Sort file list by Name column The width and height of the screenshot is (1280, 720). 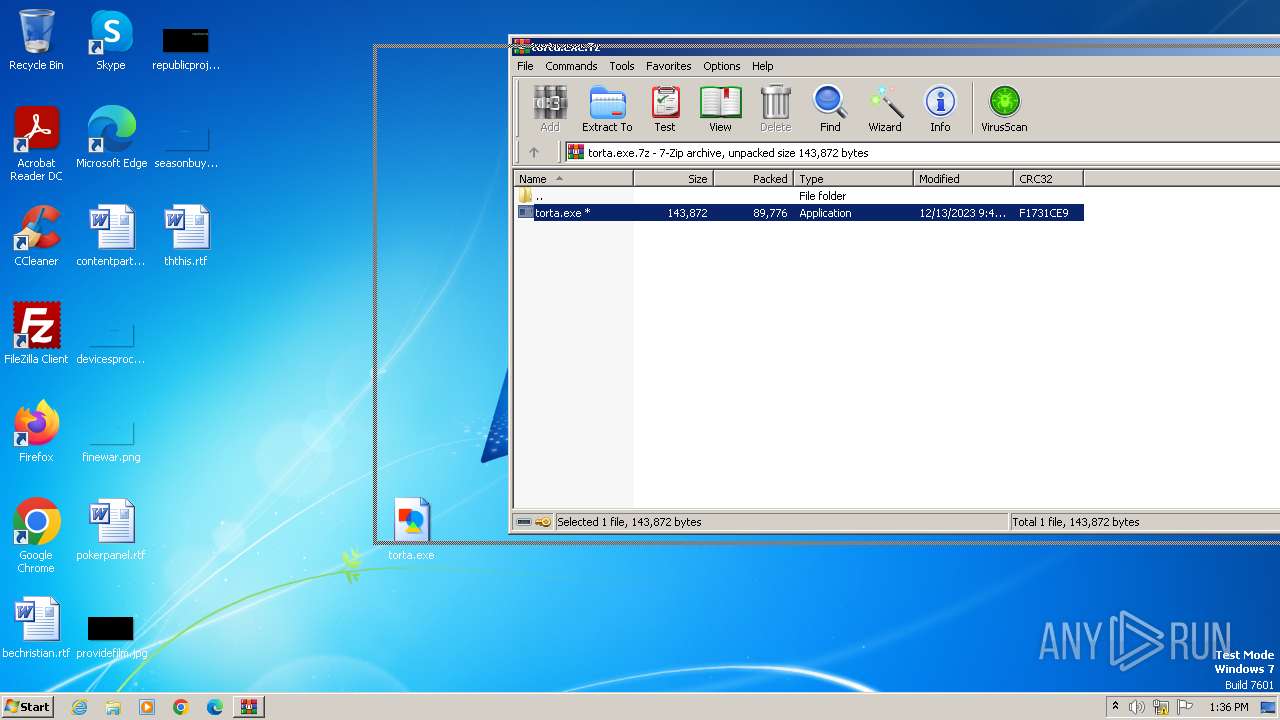point(574,179)
